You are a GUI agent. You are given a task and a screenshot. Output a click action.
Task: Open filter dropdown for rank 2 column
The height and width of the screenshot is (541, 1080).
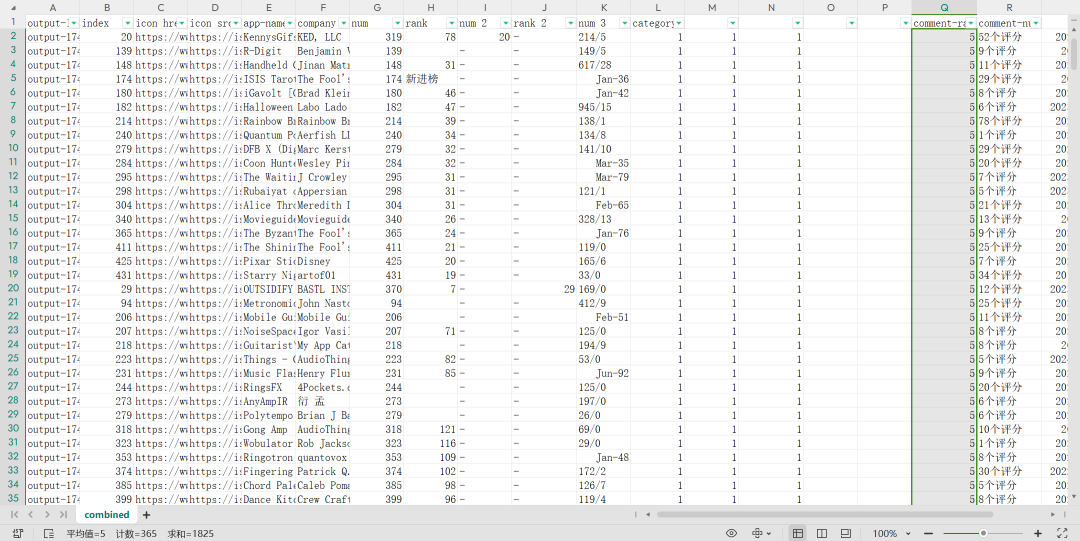pos(570,23)
